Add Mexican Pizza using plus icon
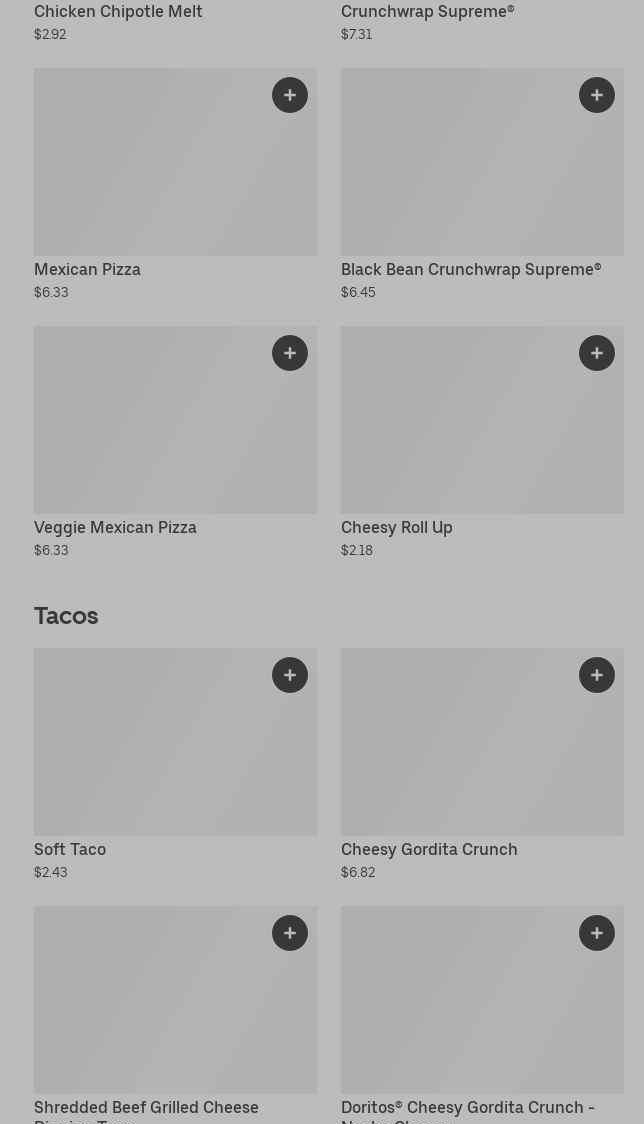The height and width of the screenshot is (1124, 644). [x=290, y=95]
